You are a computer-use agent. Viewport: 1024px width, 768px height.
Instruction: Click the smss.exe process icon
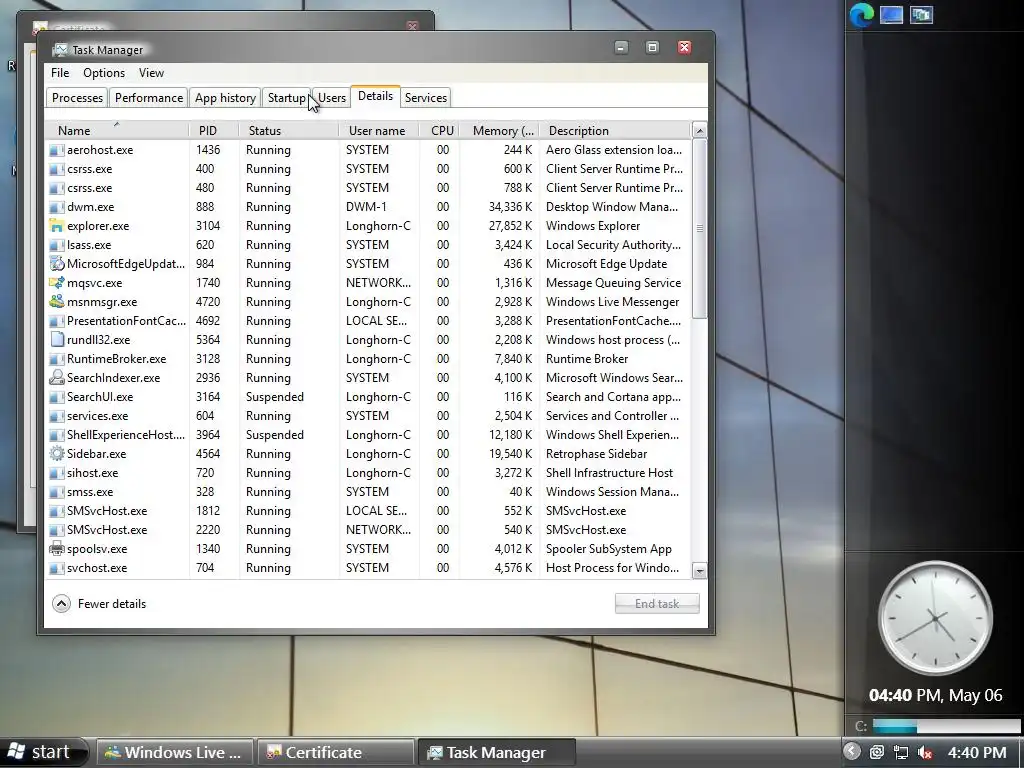click(57, 492)
